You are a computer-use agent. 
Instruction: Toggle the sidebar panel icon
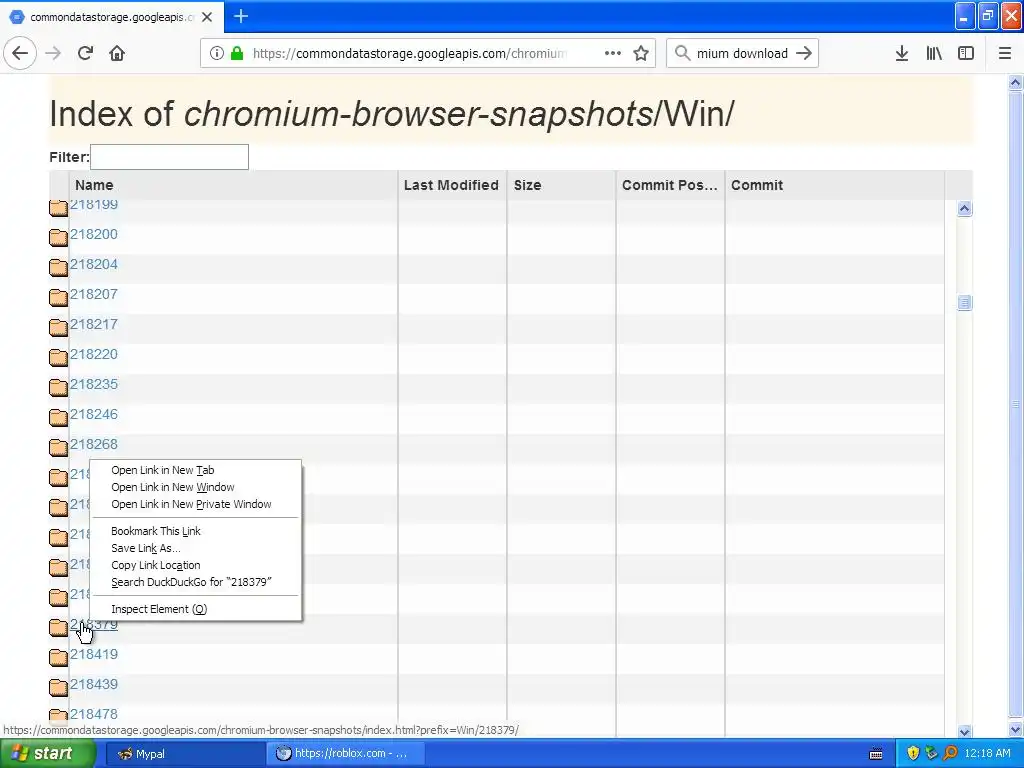pyautogui.click(x=966, y=54)
